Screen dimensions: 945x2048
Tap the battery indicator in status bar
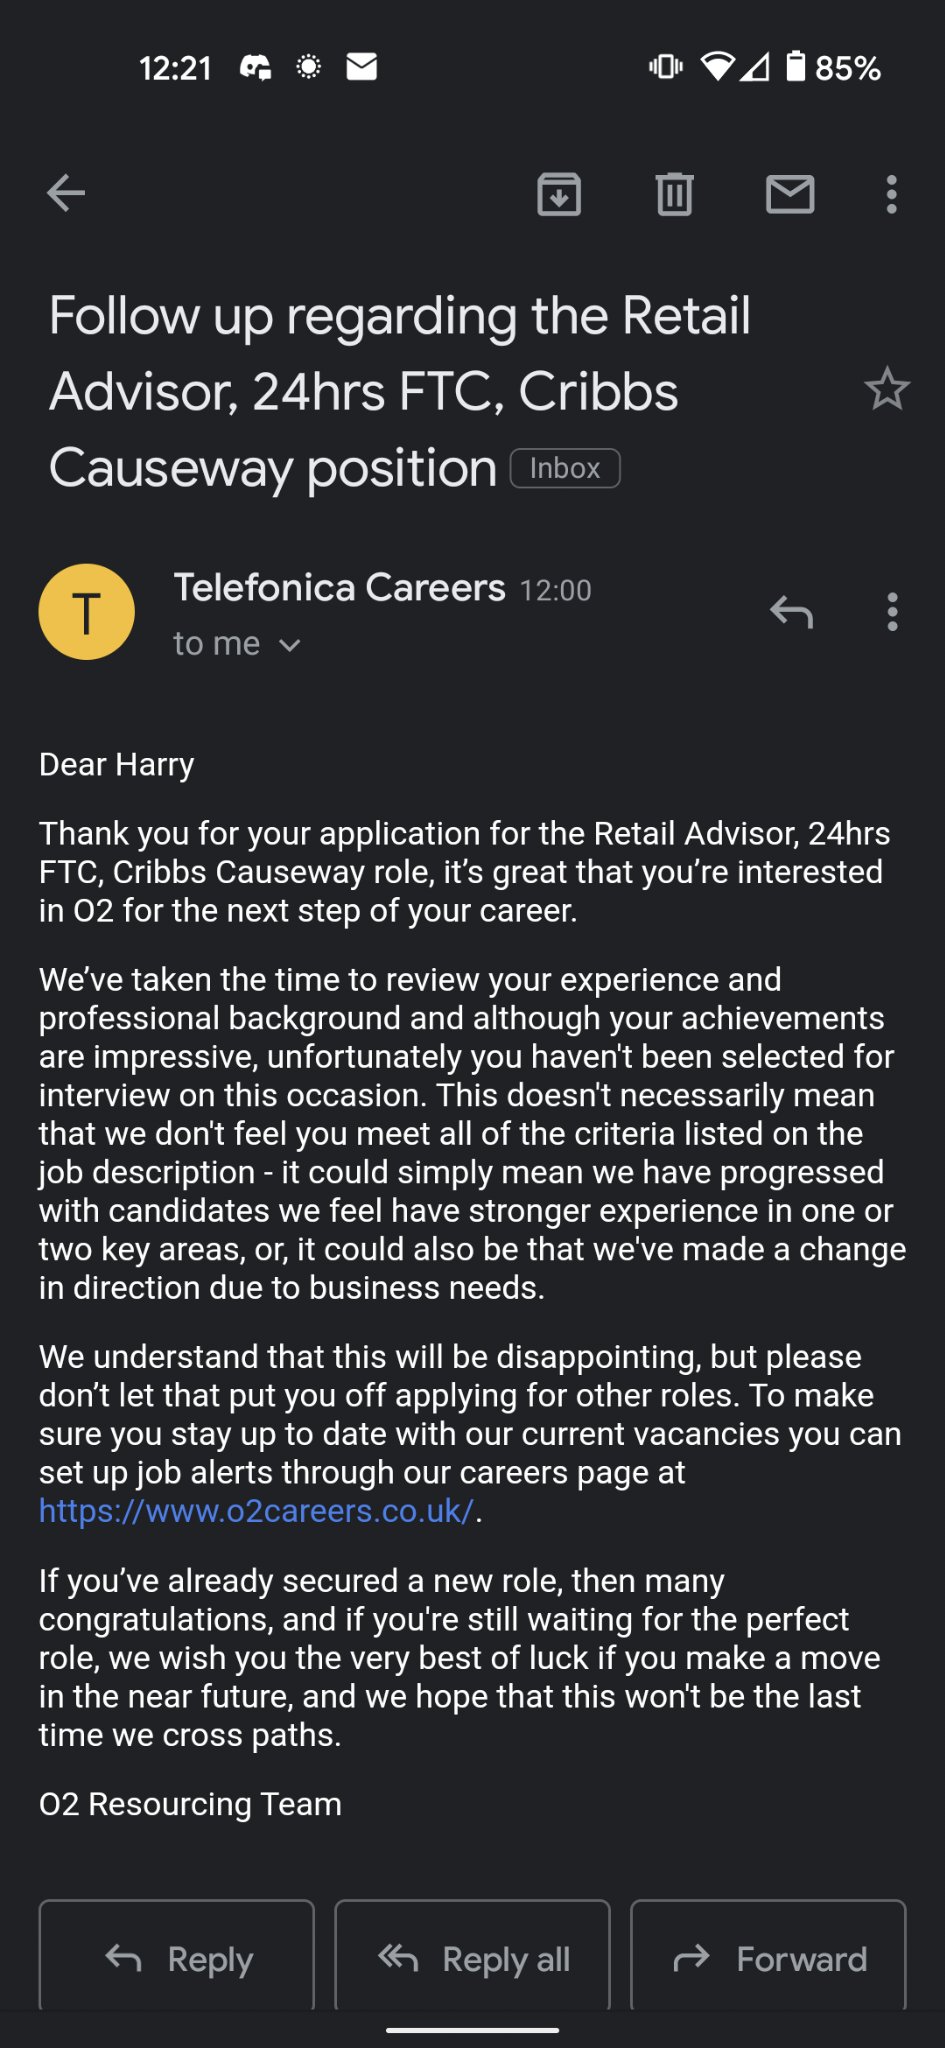point(796,67)
